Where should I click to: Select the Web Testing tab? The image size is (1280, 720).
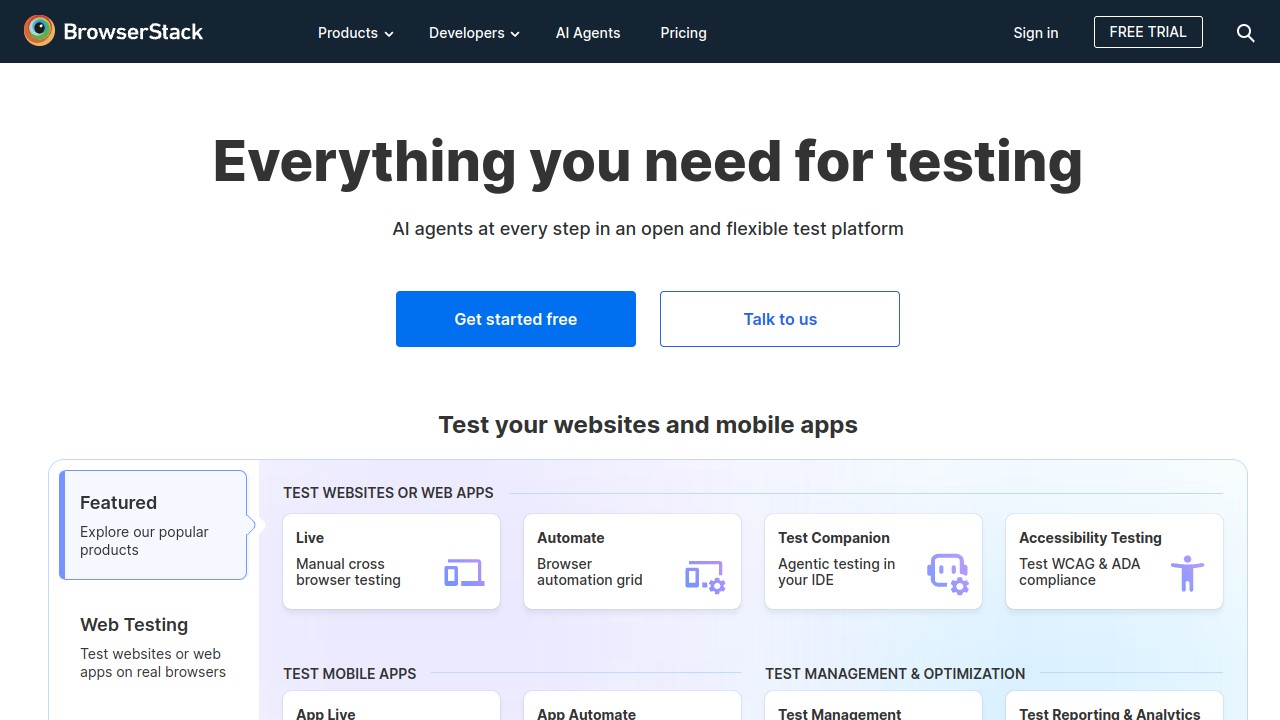(153, 647)
